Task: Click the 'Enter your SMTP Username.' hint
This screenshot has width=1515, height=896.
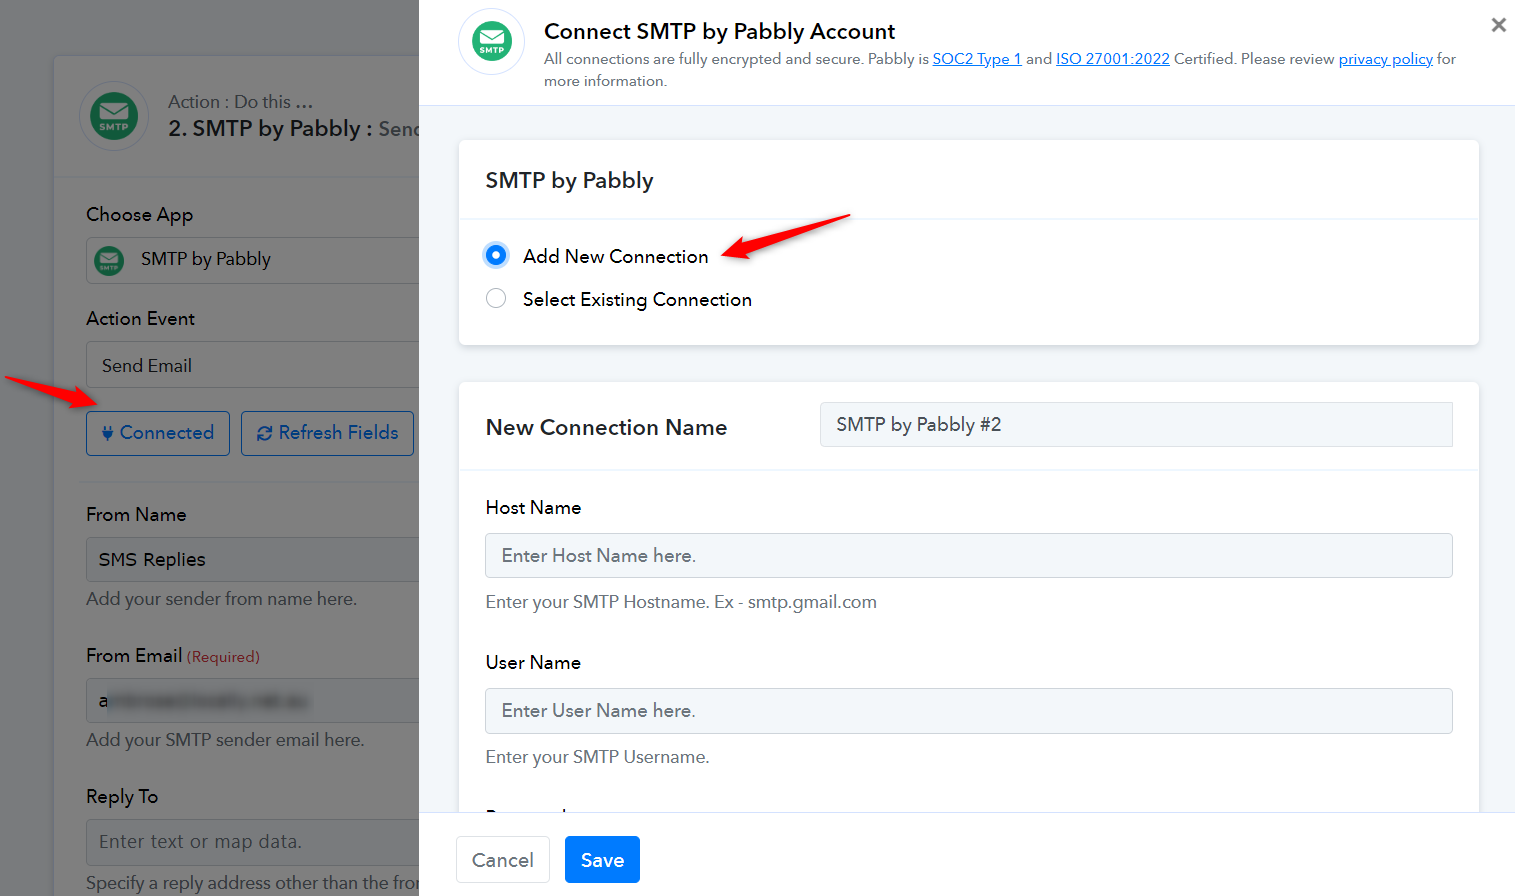Action: (597, 757)
